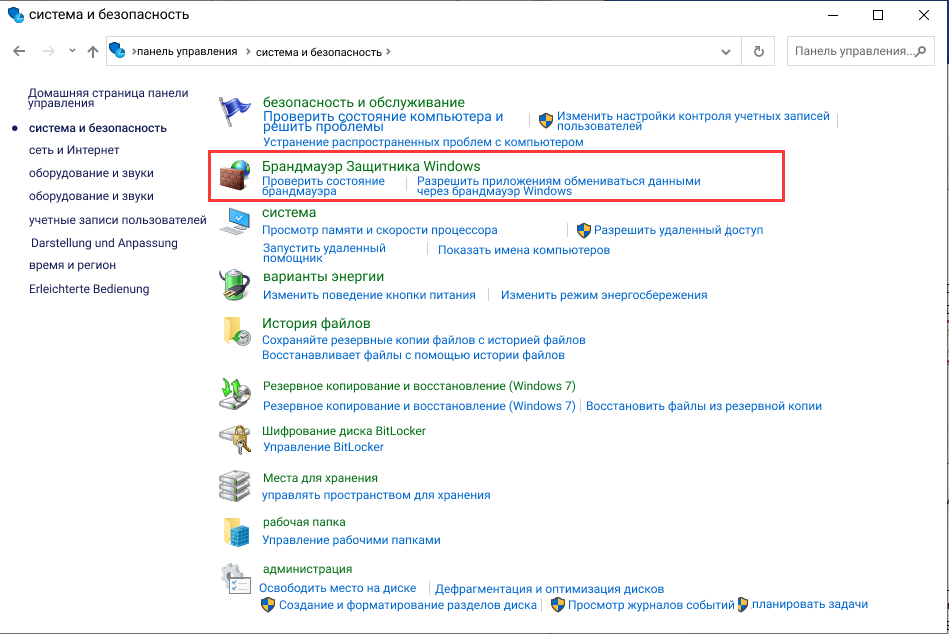Open администрация heading link
Image resolution: width=949 pixels, height=634 pixels.
(x=307, y=569)
